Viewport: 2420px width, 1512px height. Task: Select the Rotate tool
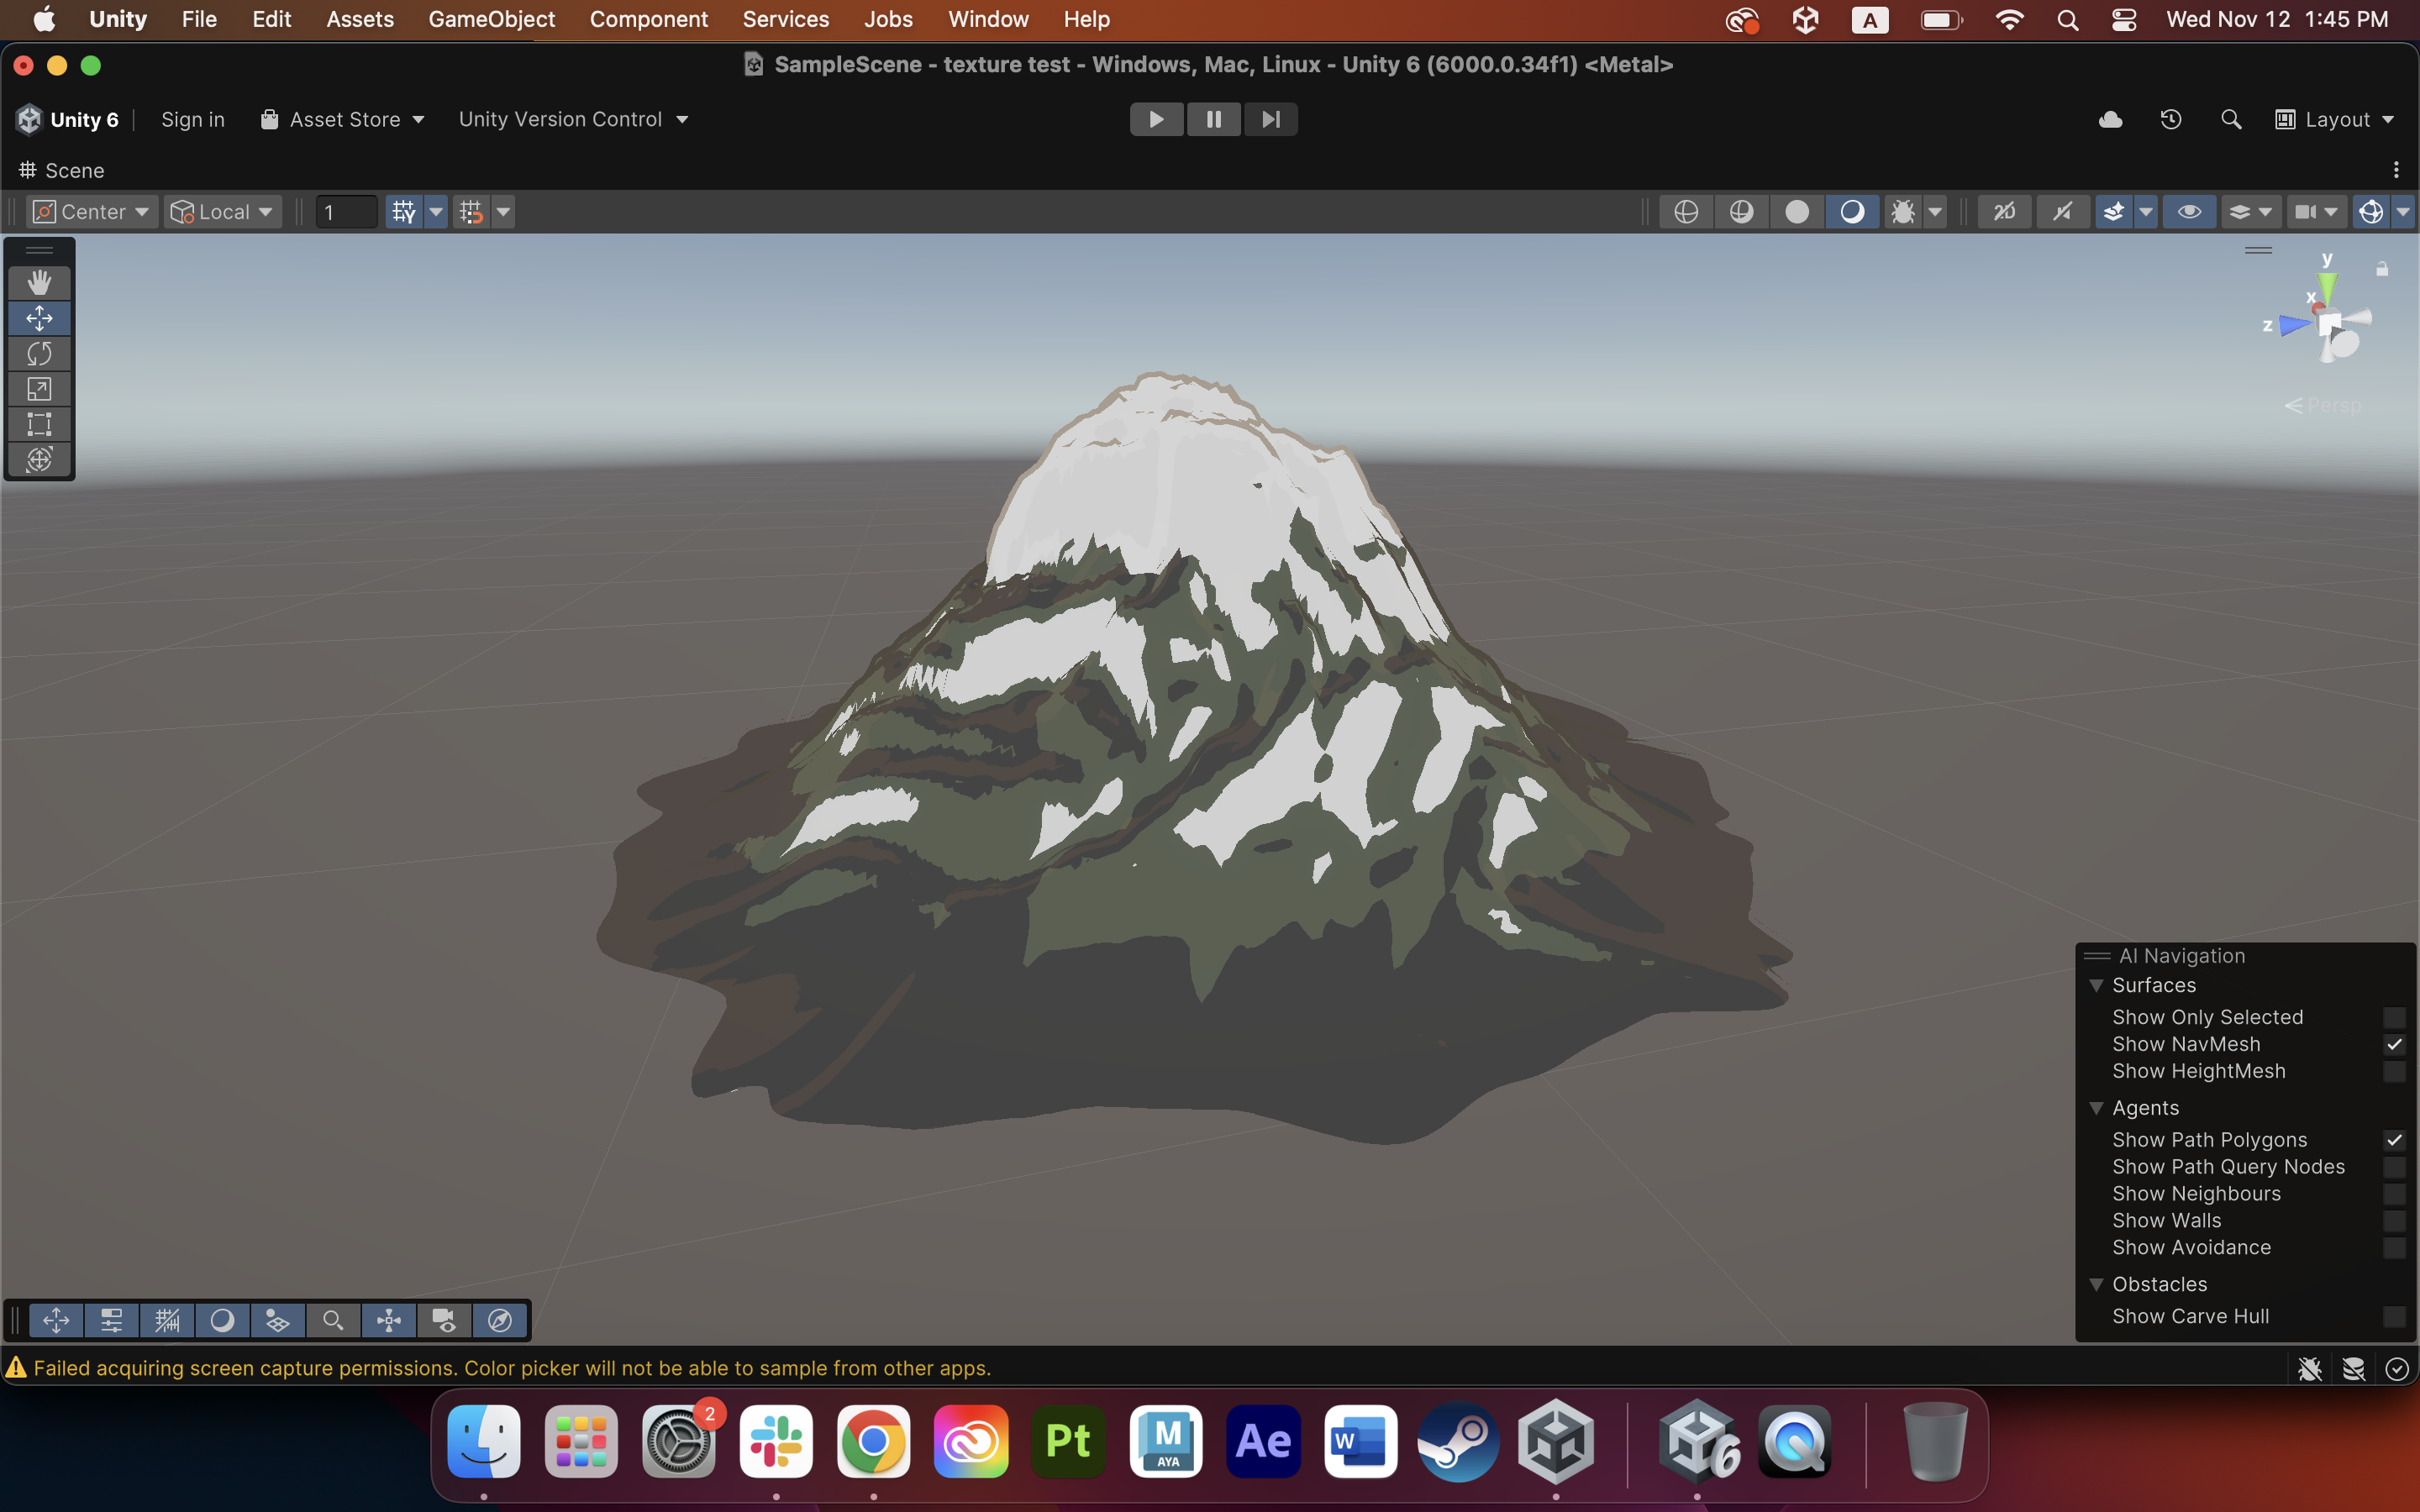(x=39, y=354)
